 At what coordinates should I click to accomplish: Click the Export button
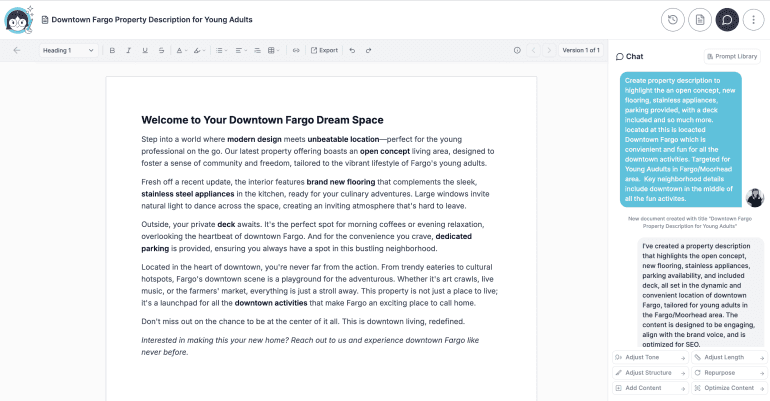click(x=324, y=50)
